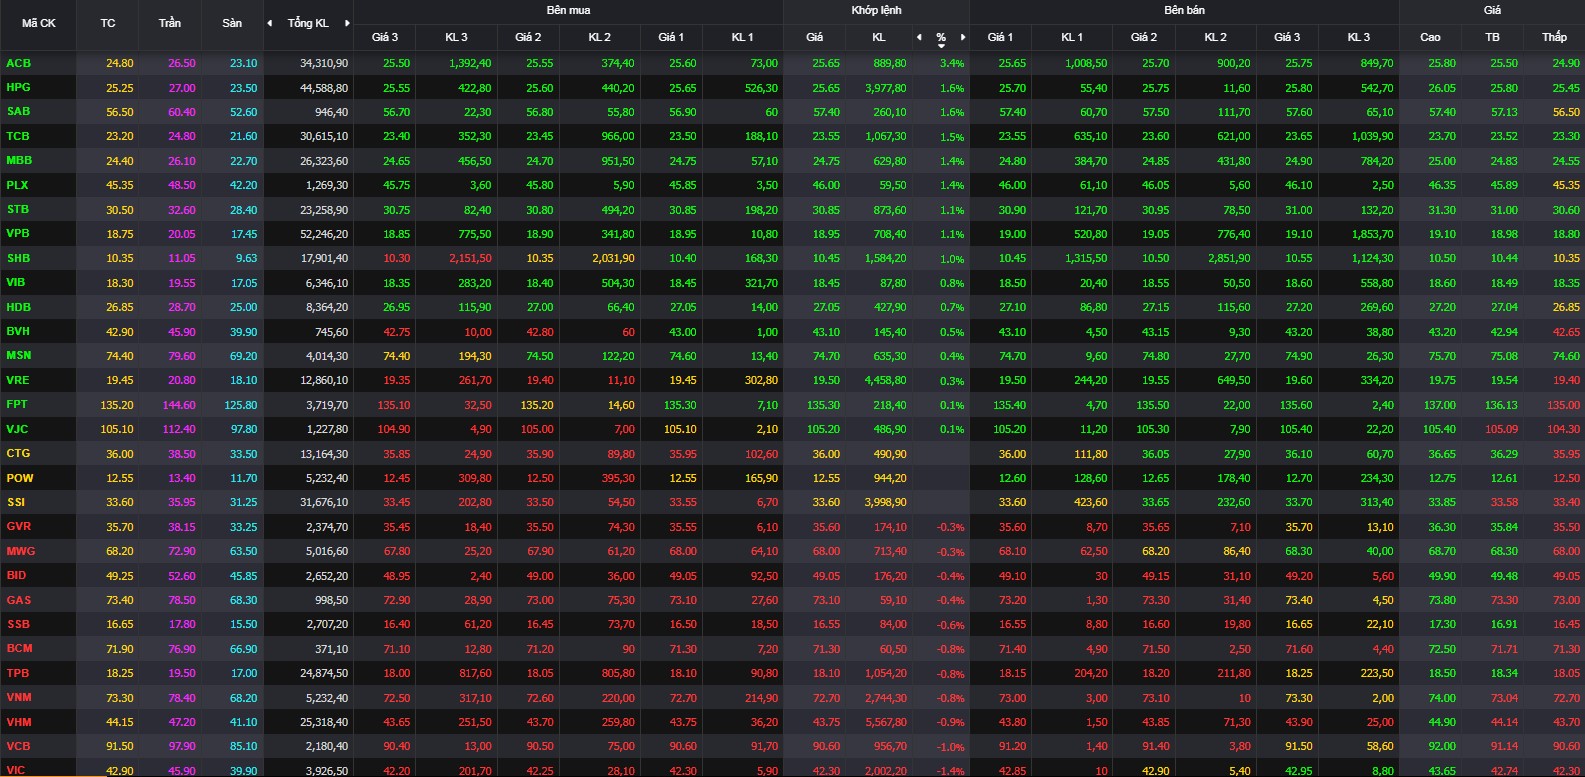Open the BCM stock symbol
The height and width of the screenshot is (777, 1585).
19,648
